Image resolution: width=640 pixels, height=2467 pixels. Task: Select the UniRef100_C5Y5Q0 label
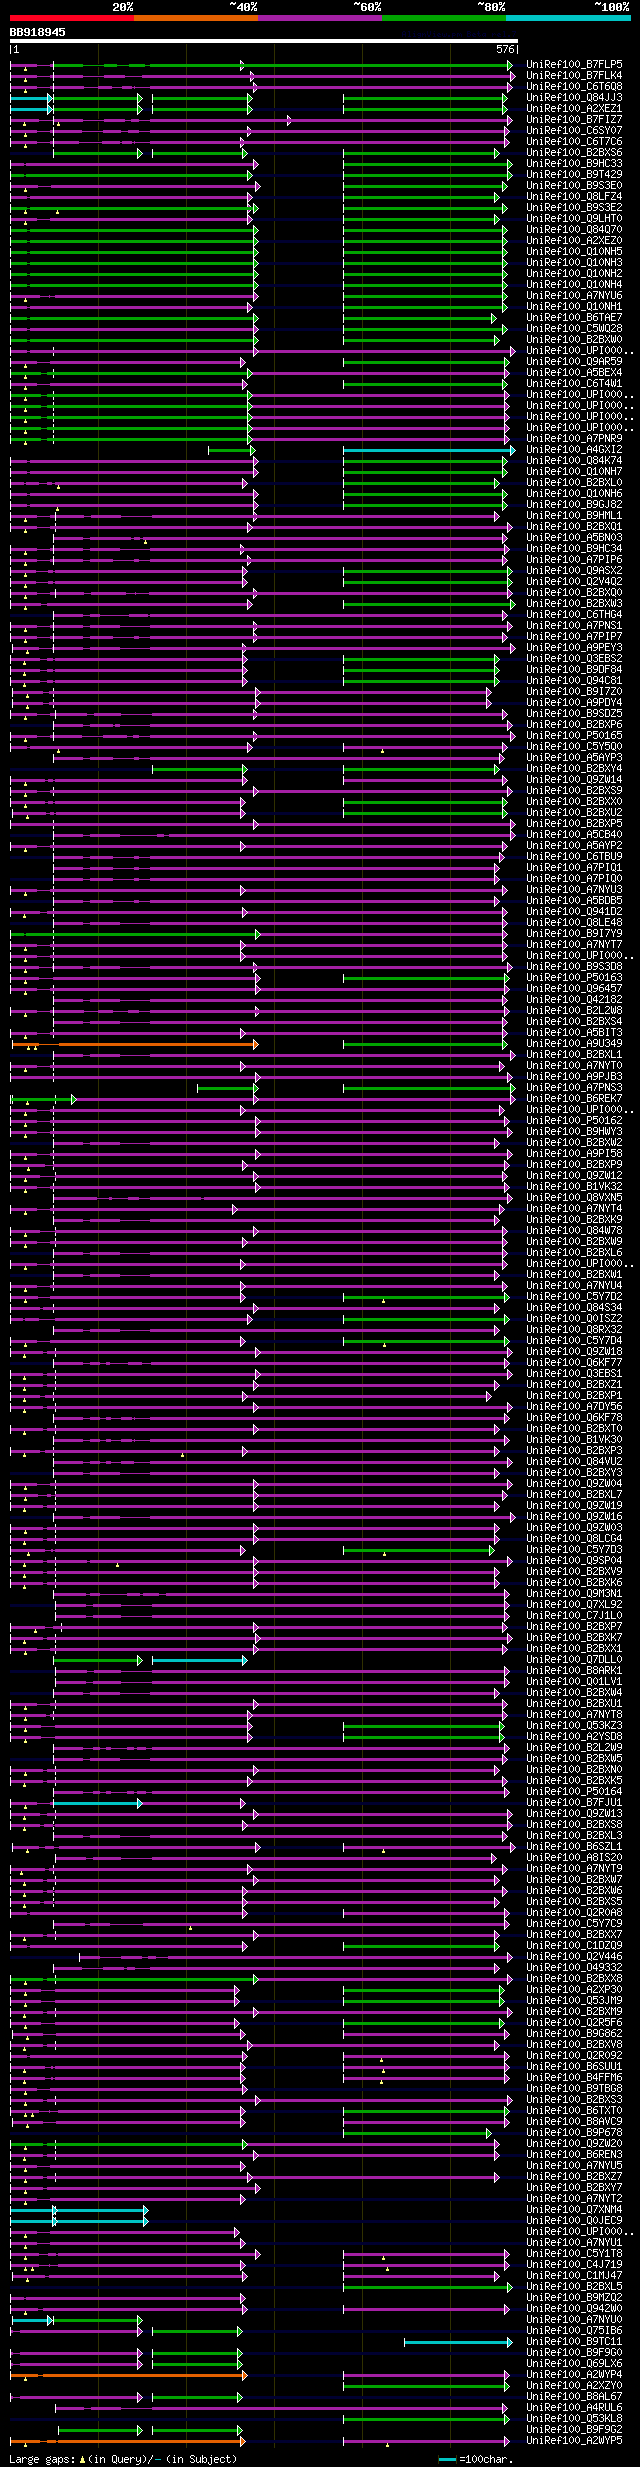tap(574, 746)
